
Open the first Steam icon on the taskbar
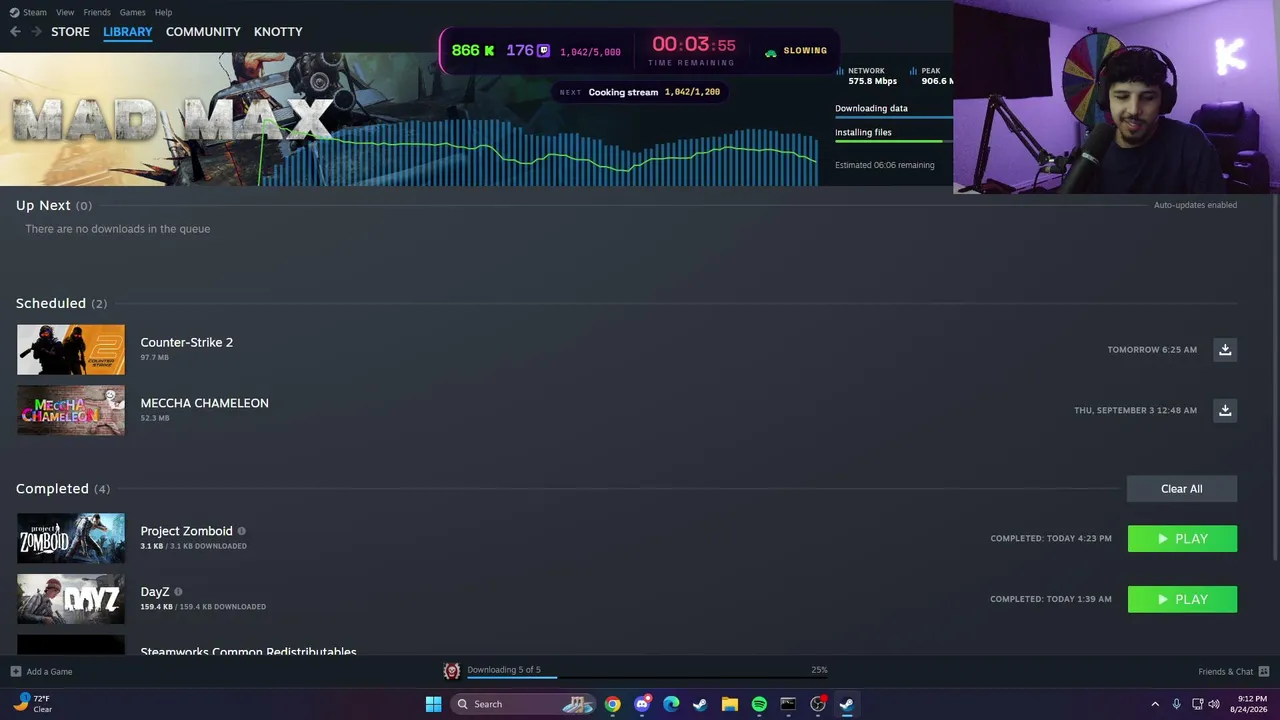click(x=700, y=704)
